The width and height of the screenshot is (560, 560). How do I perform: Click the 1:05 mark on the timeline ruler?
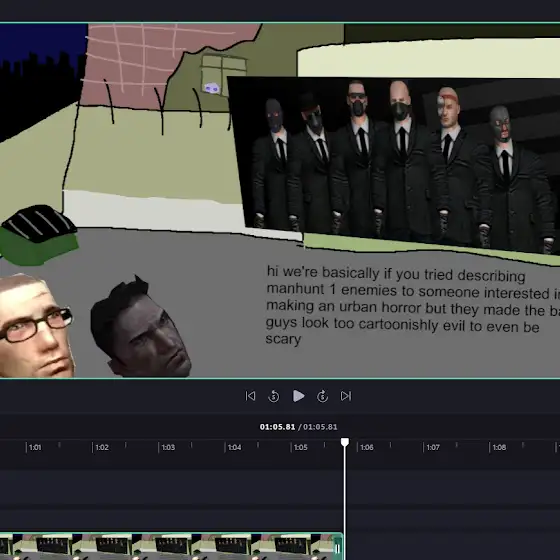pyautogui.click(x=300, y=447)
